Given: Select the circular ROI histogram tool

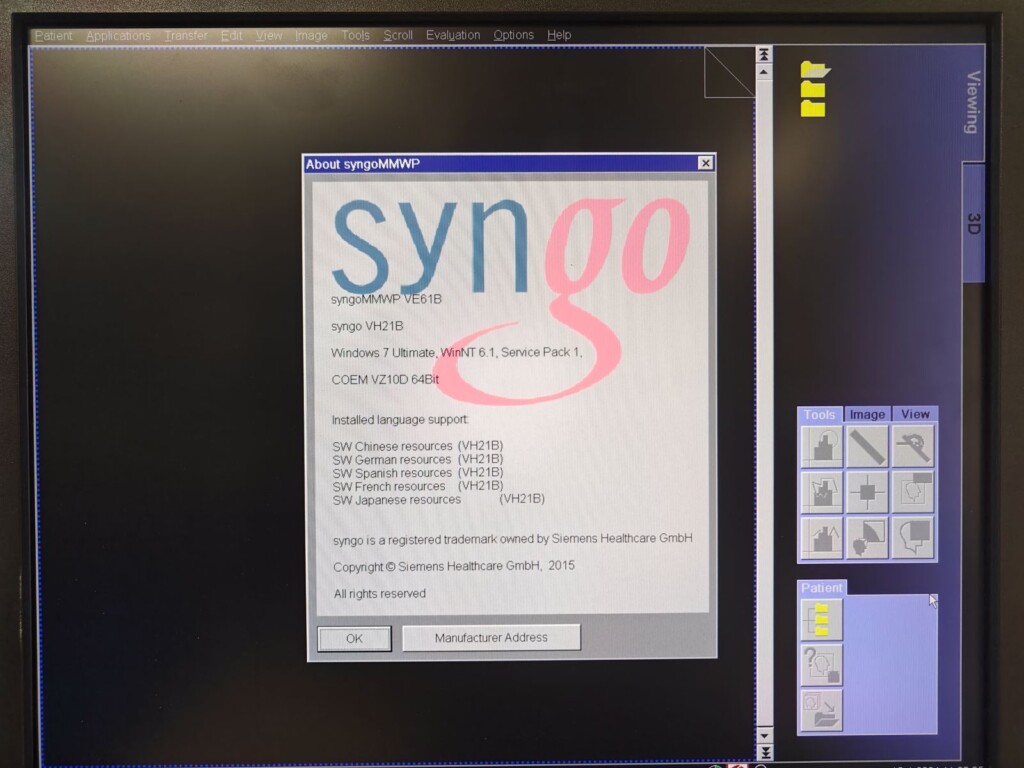Looking at the screenshot, I should click(x=821, y=446).
